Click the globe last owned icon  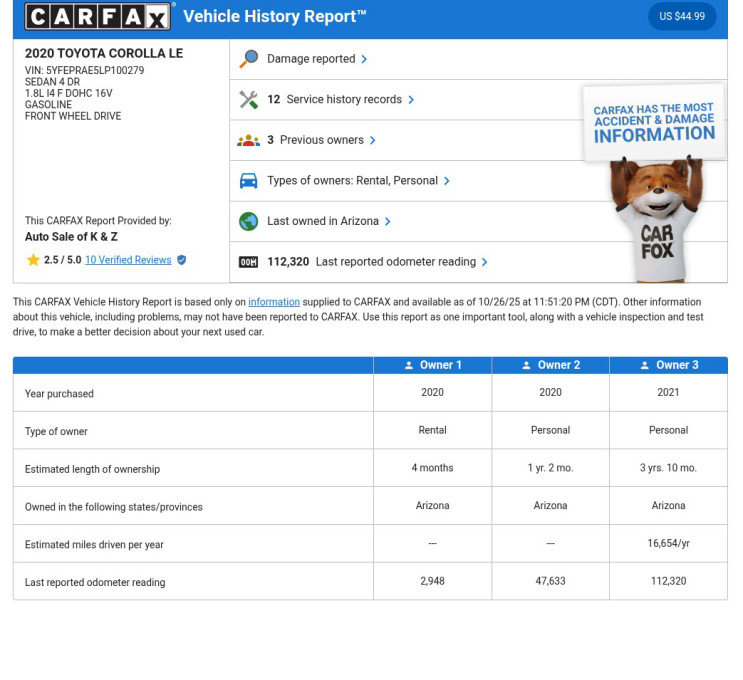249,221
